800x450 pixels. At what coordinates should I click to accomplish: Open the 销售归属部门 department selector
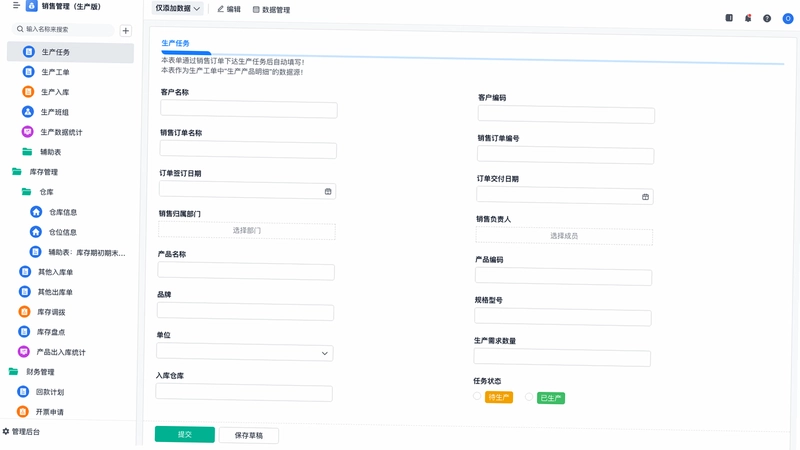247,231
